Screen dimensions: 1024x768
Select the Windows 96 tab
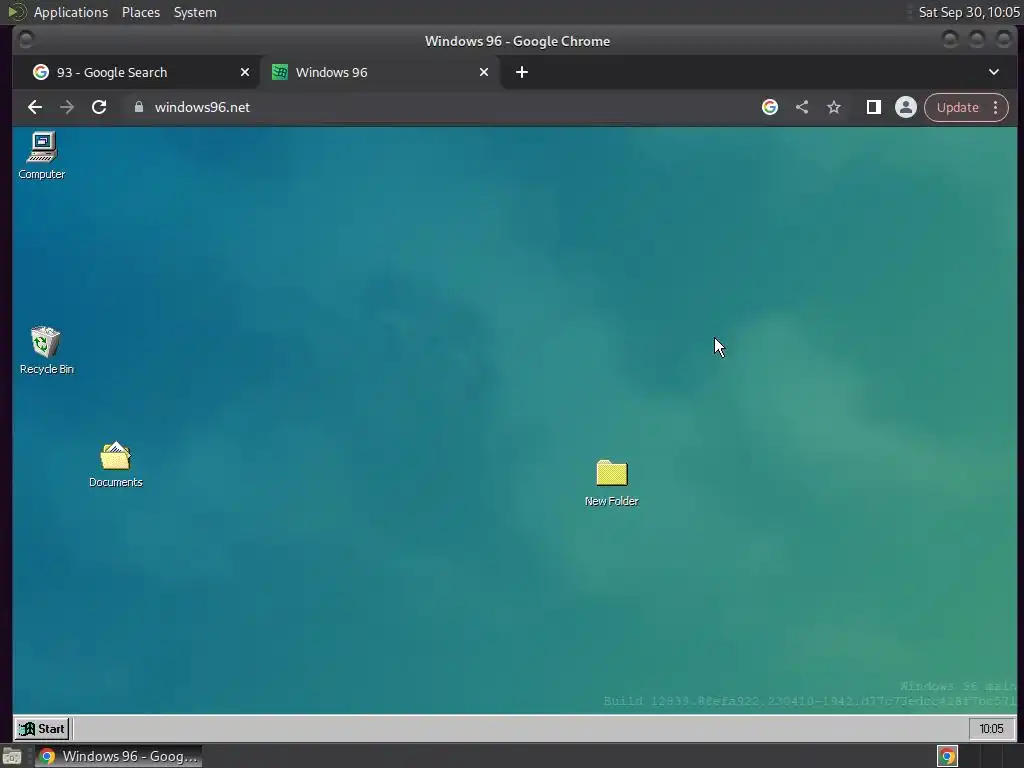(379, 72)
